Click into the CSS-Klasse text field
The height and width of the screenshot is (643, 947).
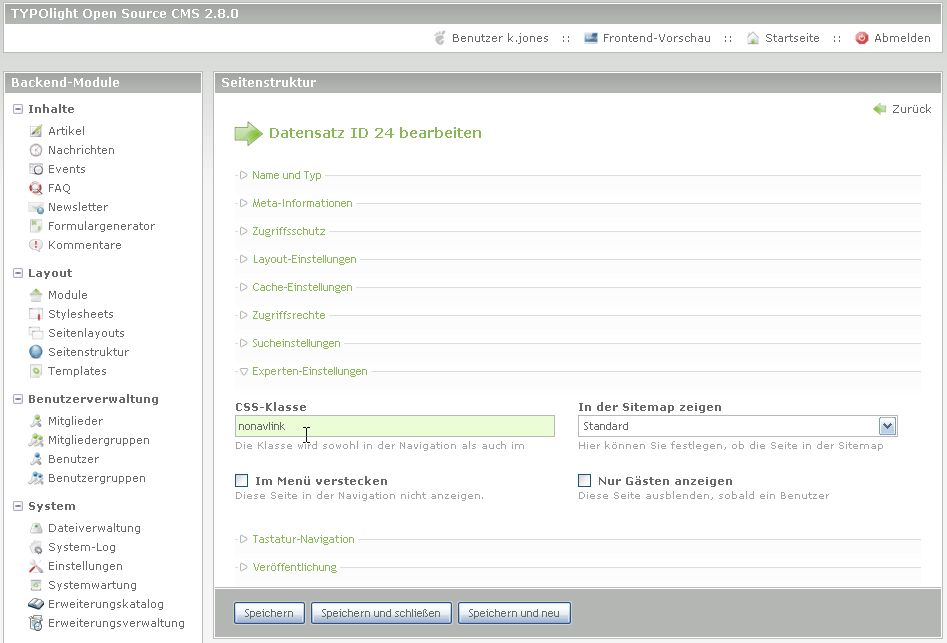tap(394, 426)
